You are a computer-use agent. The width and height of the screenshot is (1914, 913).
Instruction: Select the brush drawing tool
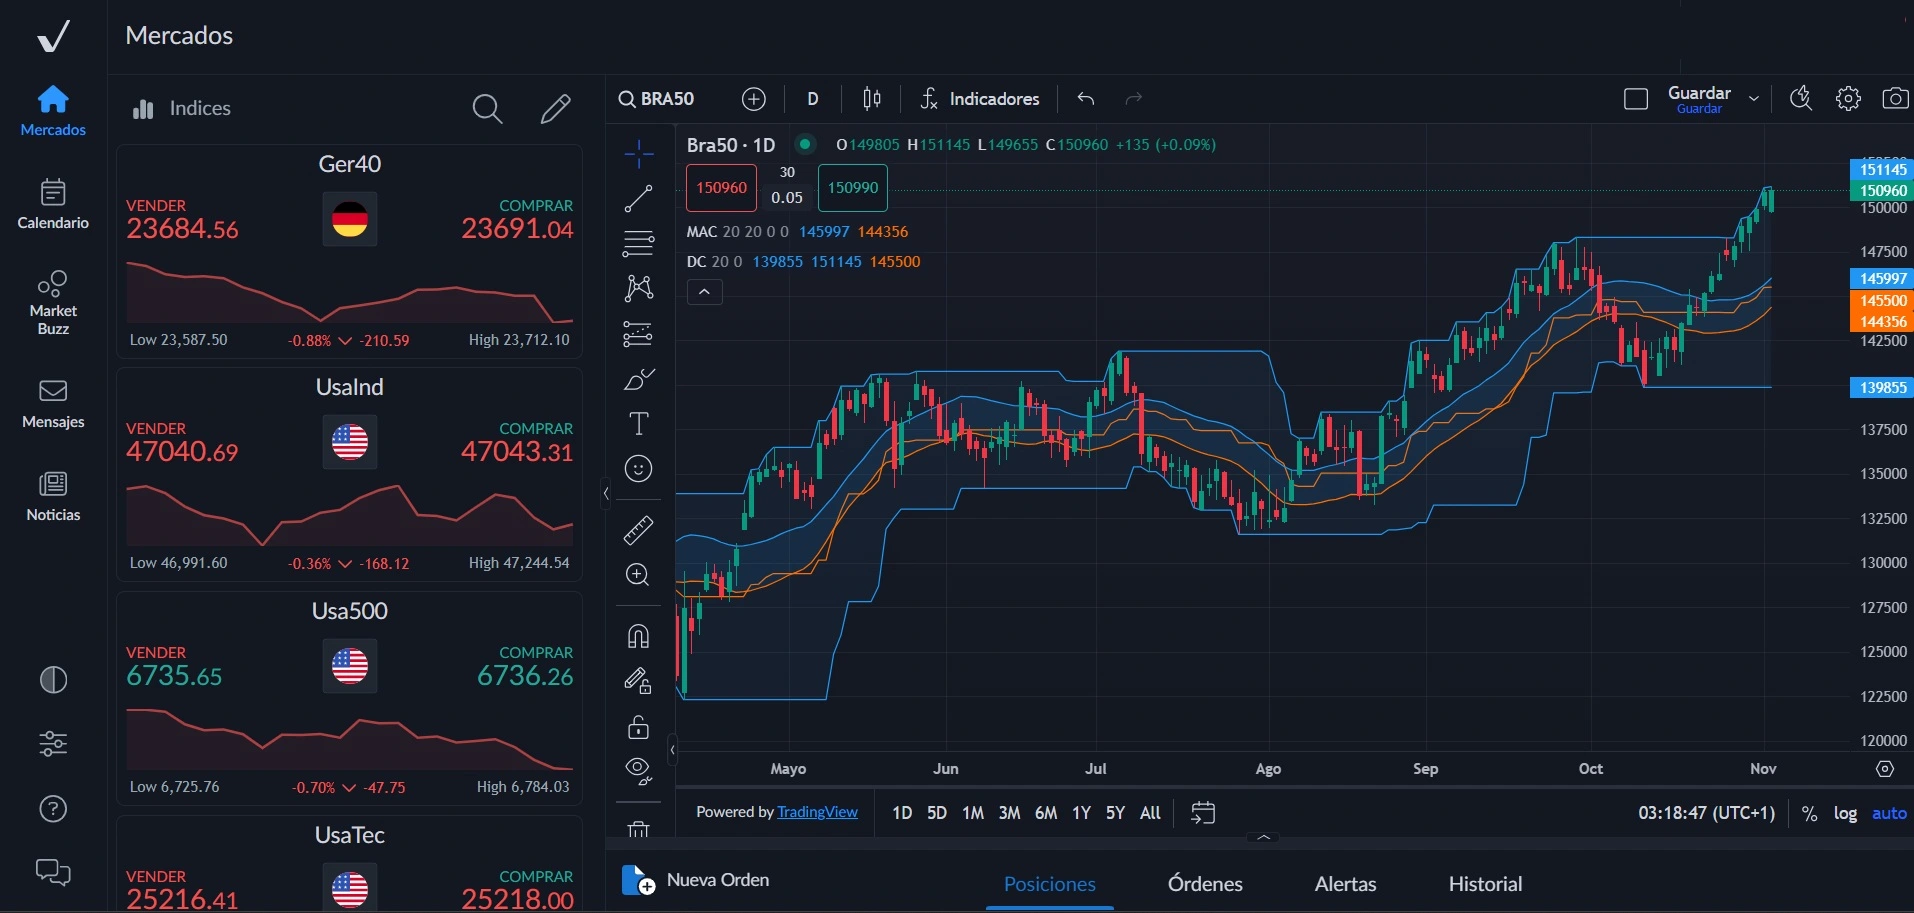pyautogui.click(x=638, y=380)
